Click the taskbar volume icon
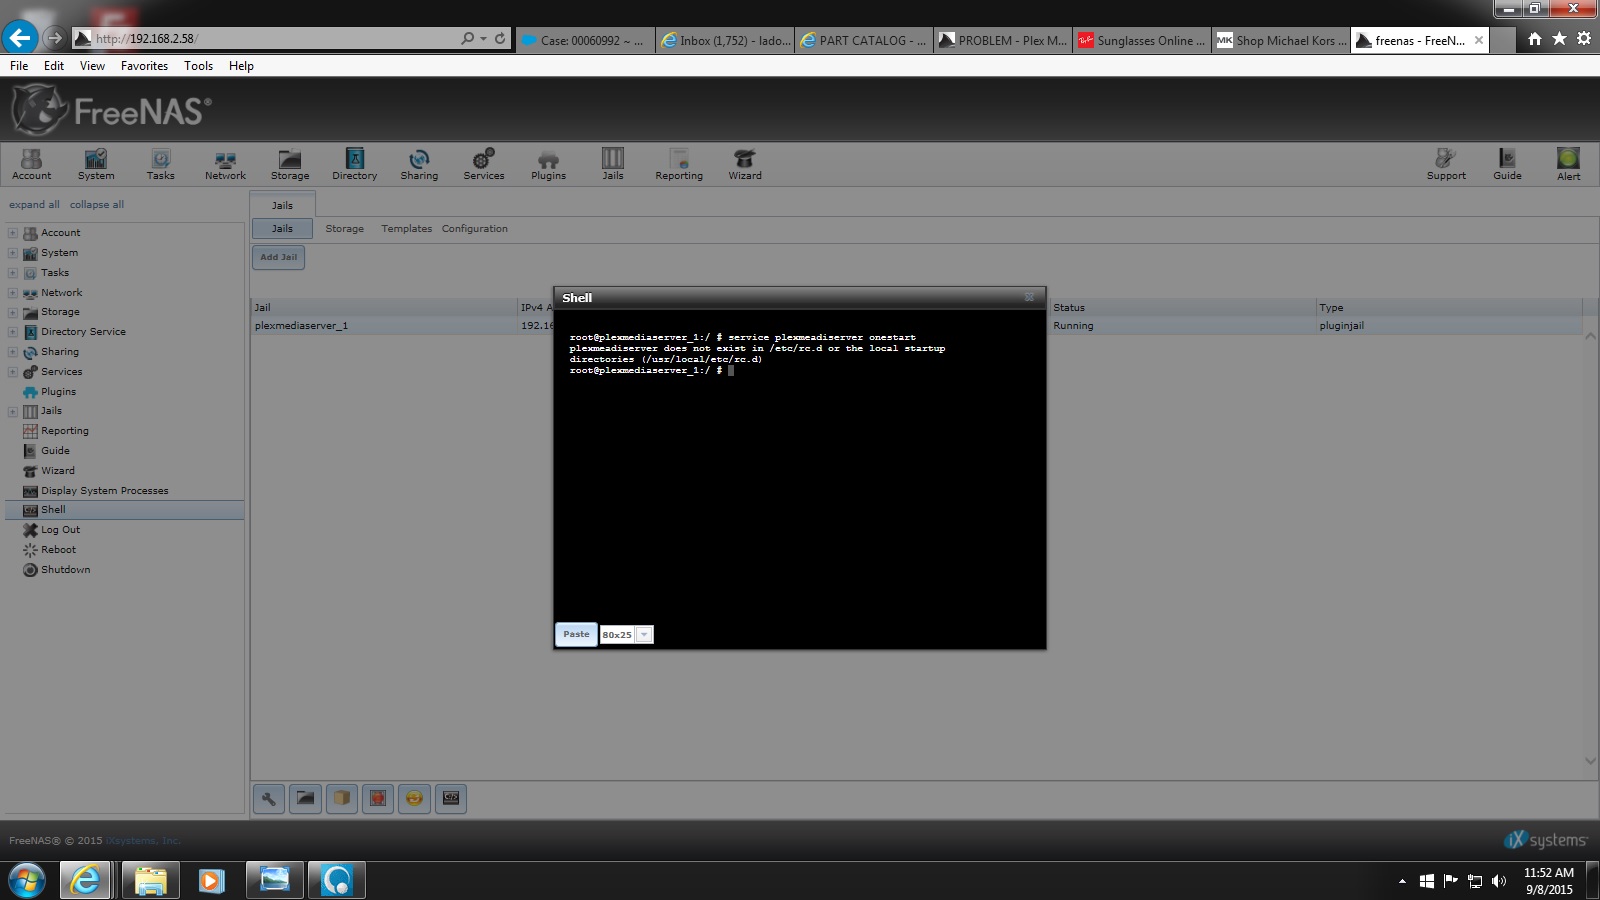Screen dimensions: 1600x900 click(1498, 881)
